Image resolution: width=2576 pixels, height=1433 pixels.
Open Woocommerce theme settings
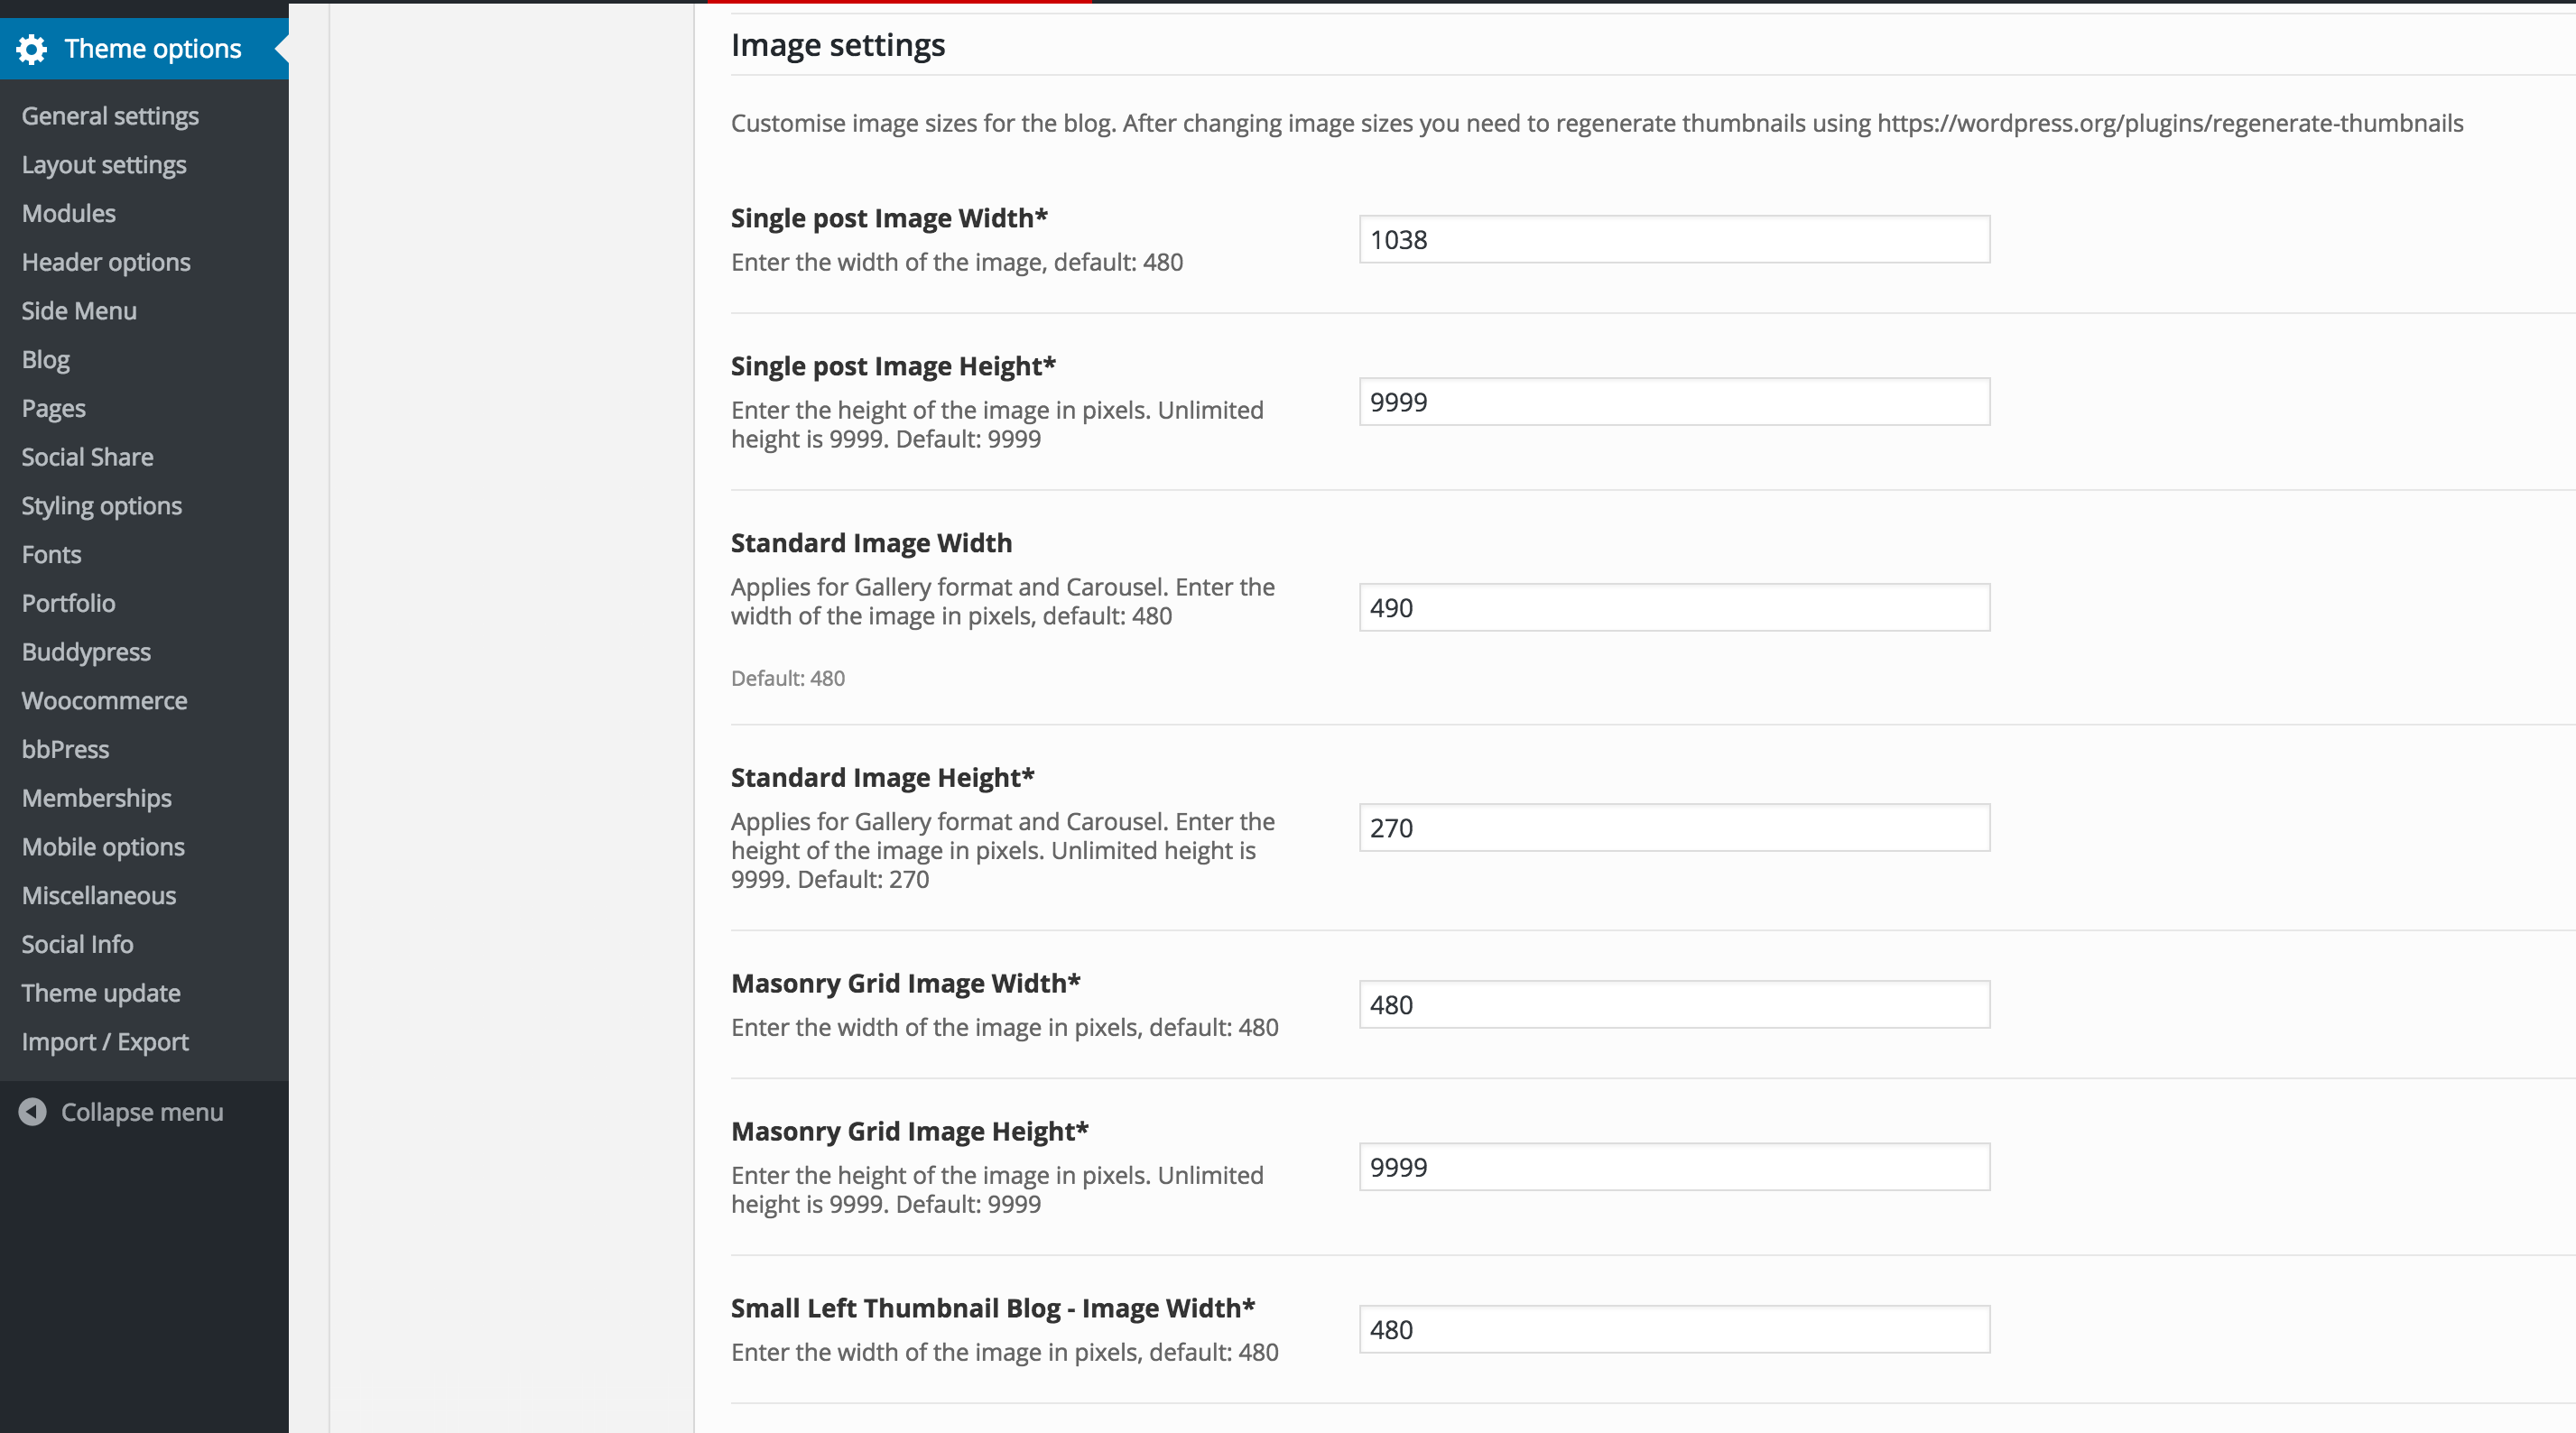105,701
